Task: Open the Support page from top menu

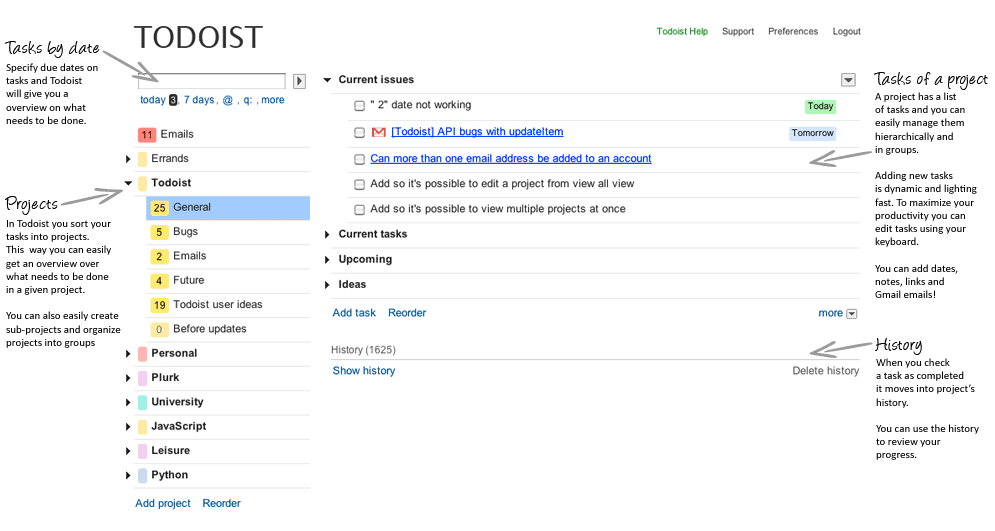Action: (738, 32)
